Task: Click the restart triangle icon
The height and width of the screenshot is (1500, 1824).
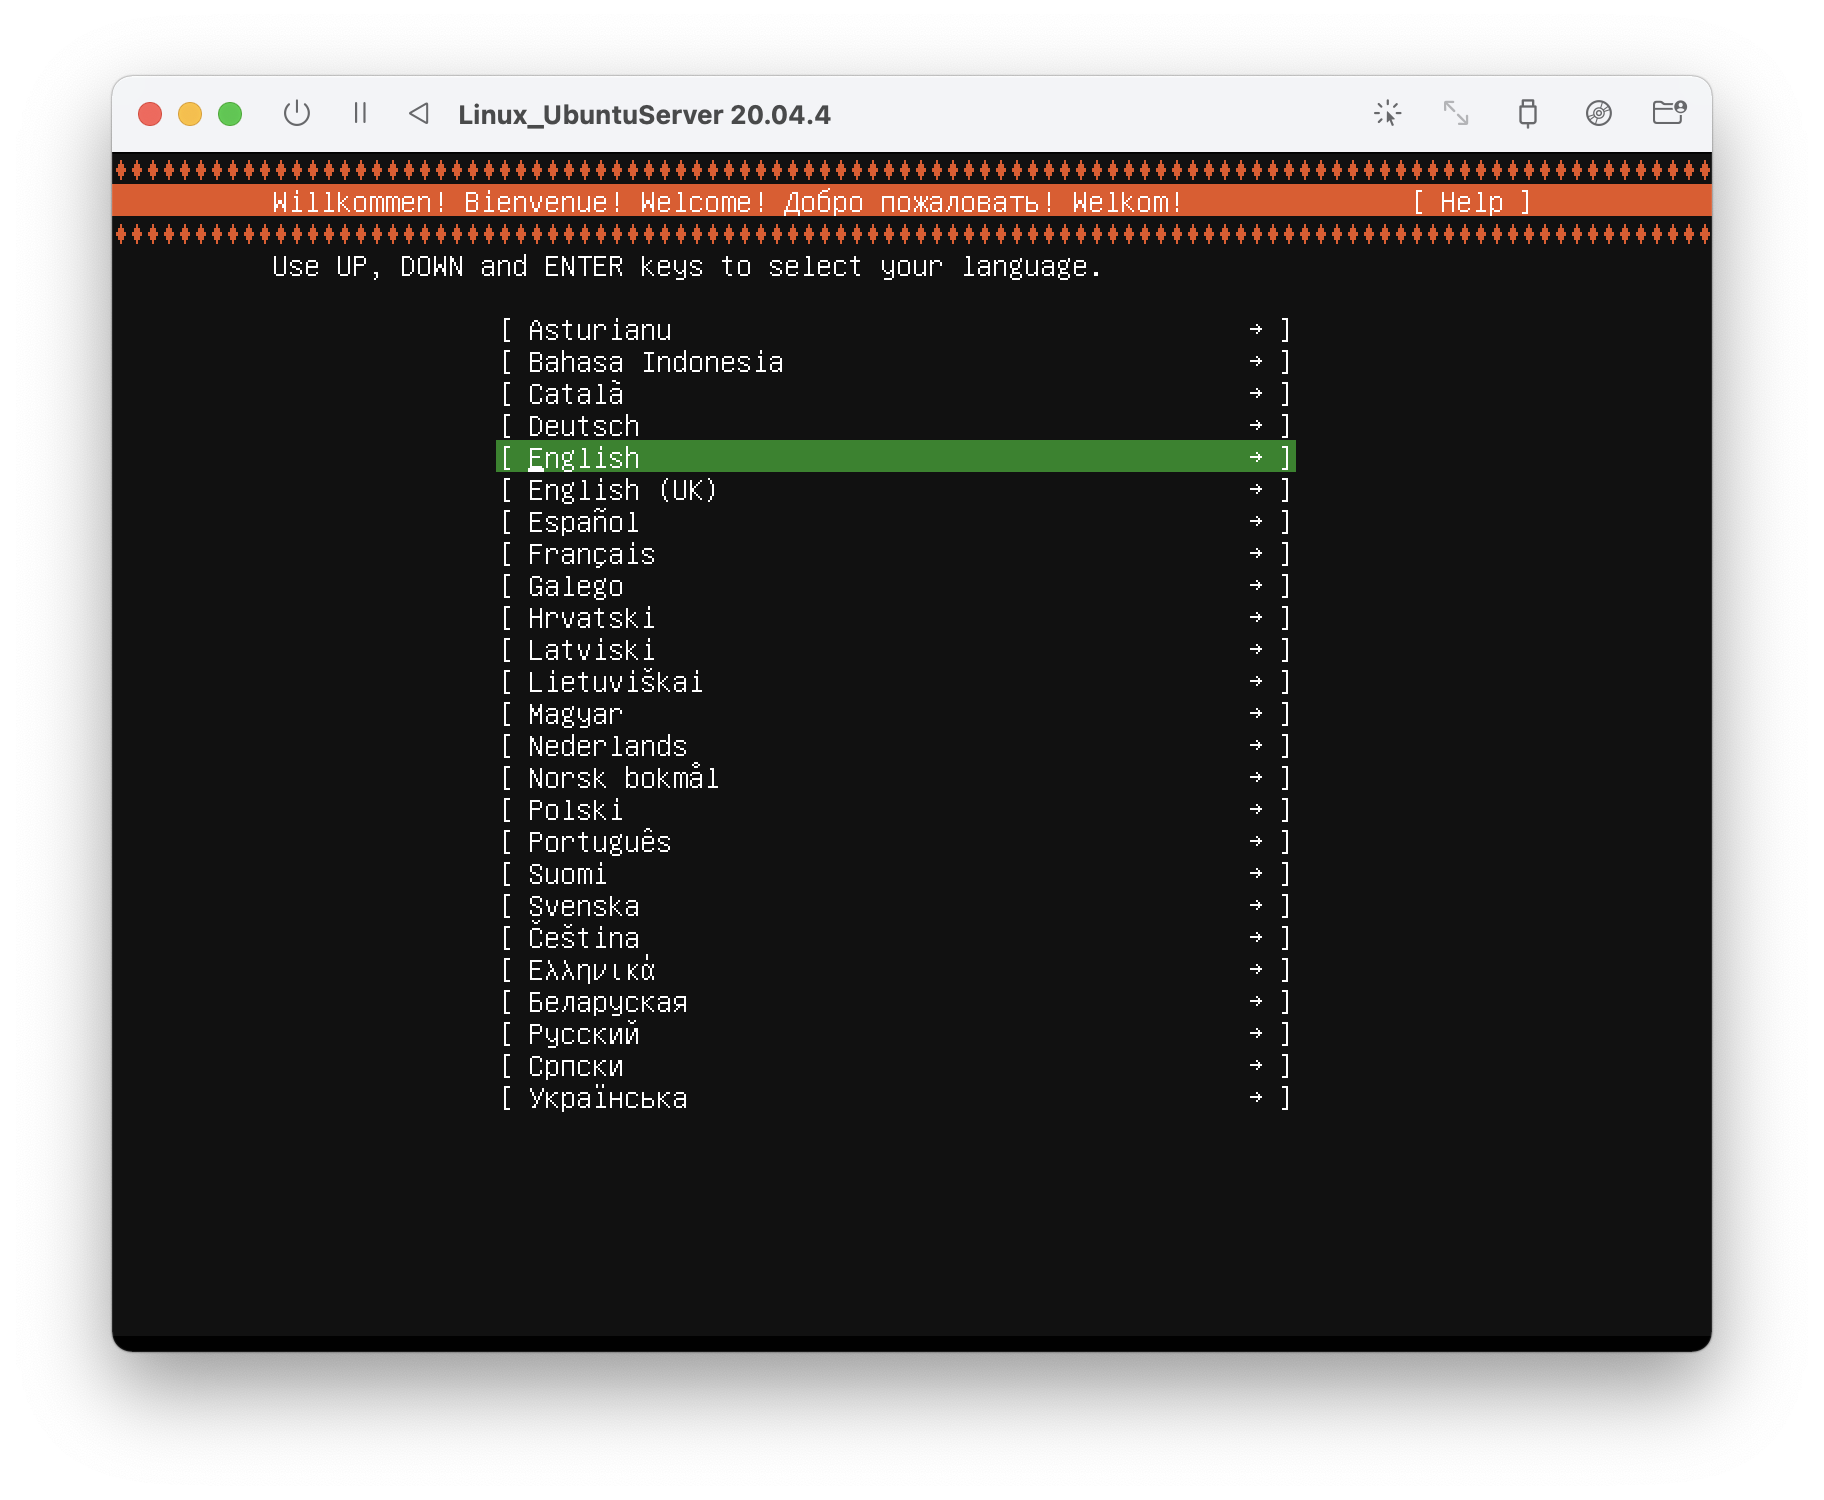Action: (x=419, y=113)
